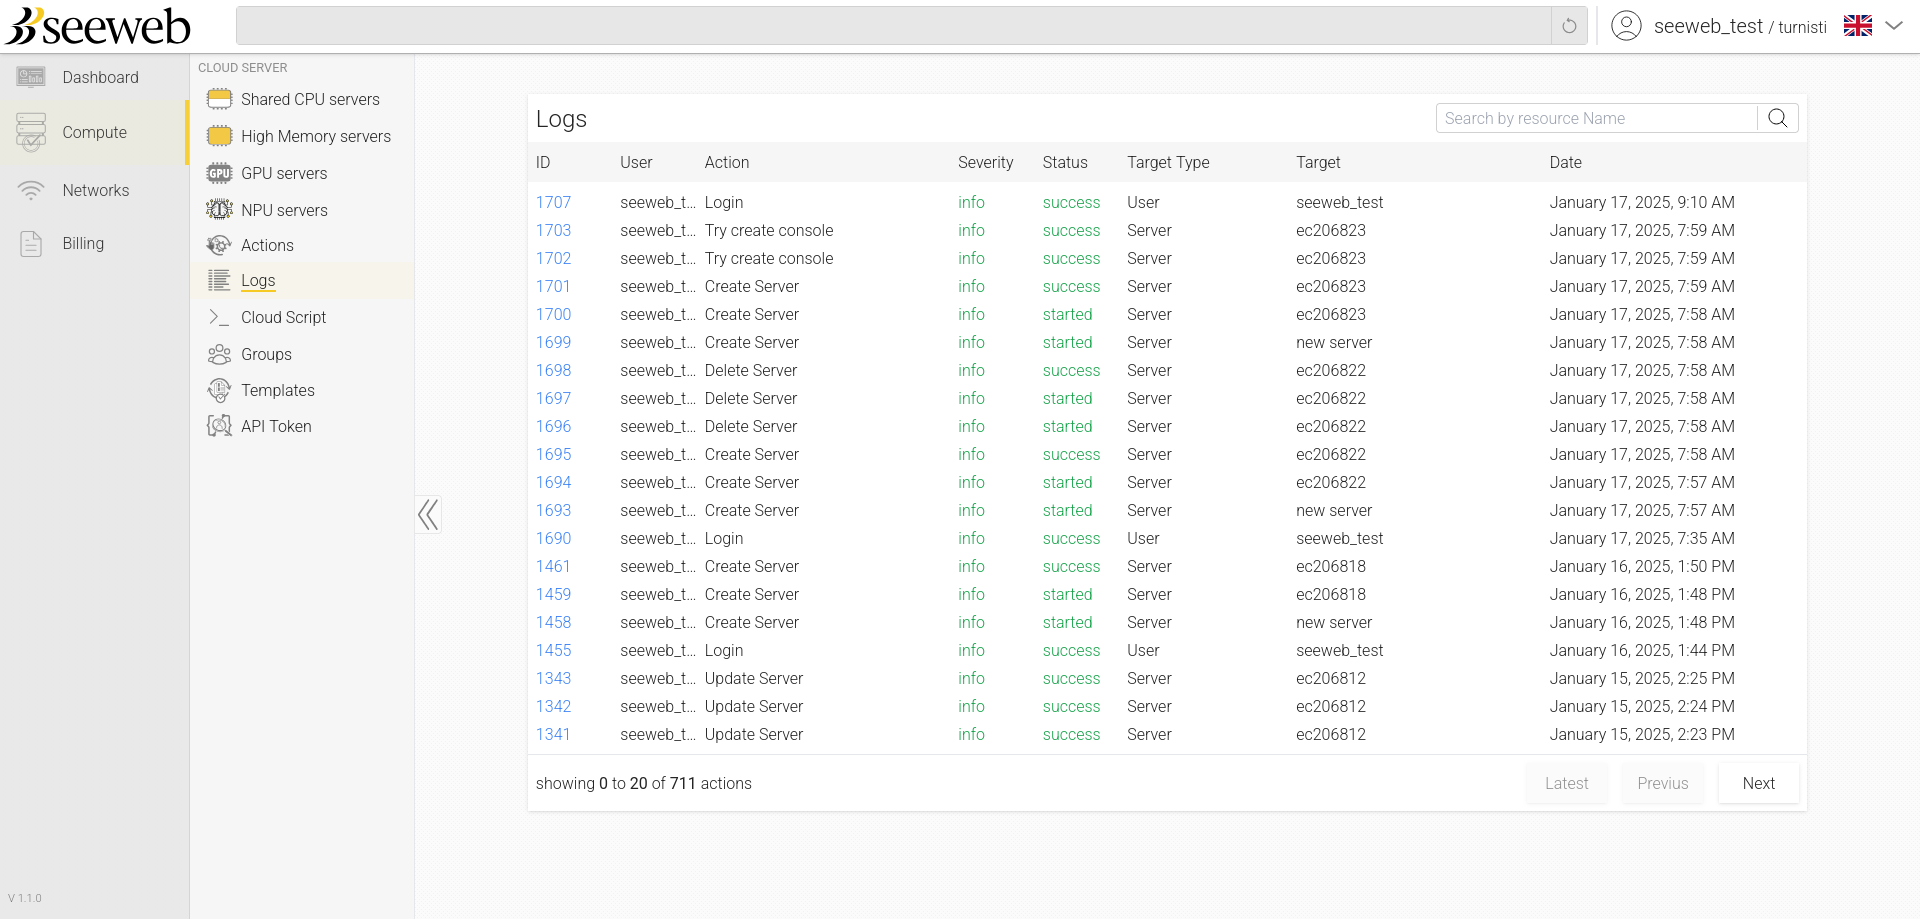Screen dimensions: 1920x919
Task: Click the top address bar field
Action: pos(893,26)
